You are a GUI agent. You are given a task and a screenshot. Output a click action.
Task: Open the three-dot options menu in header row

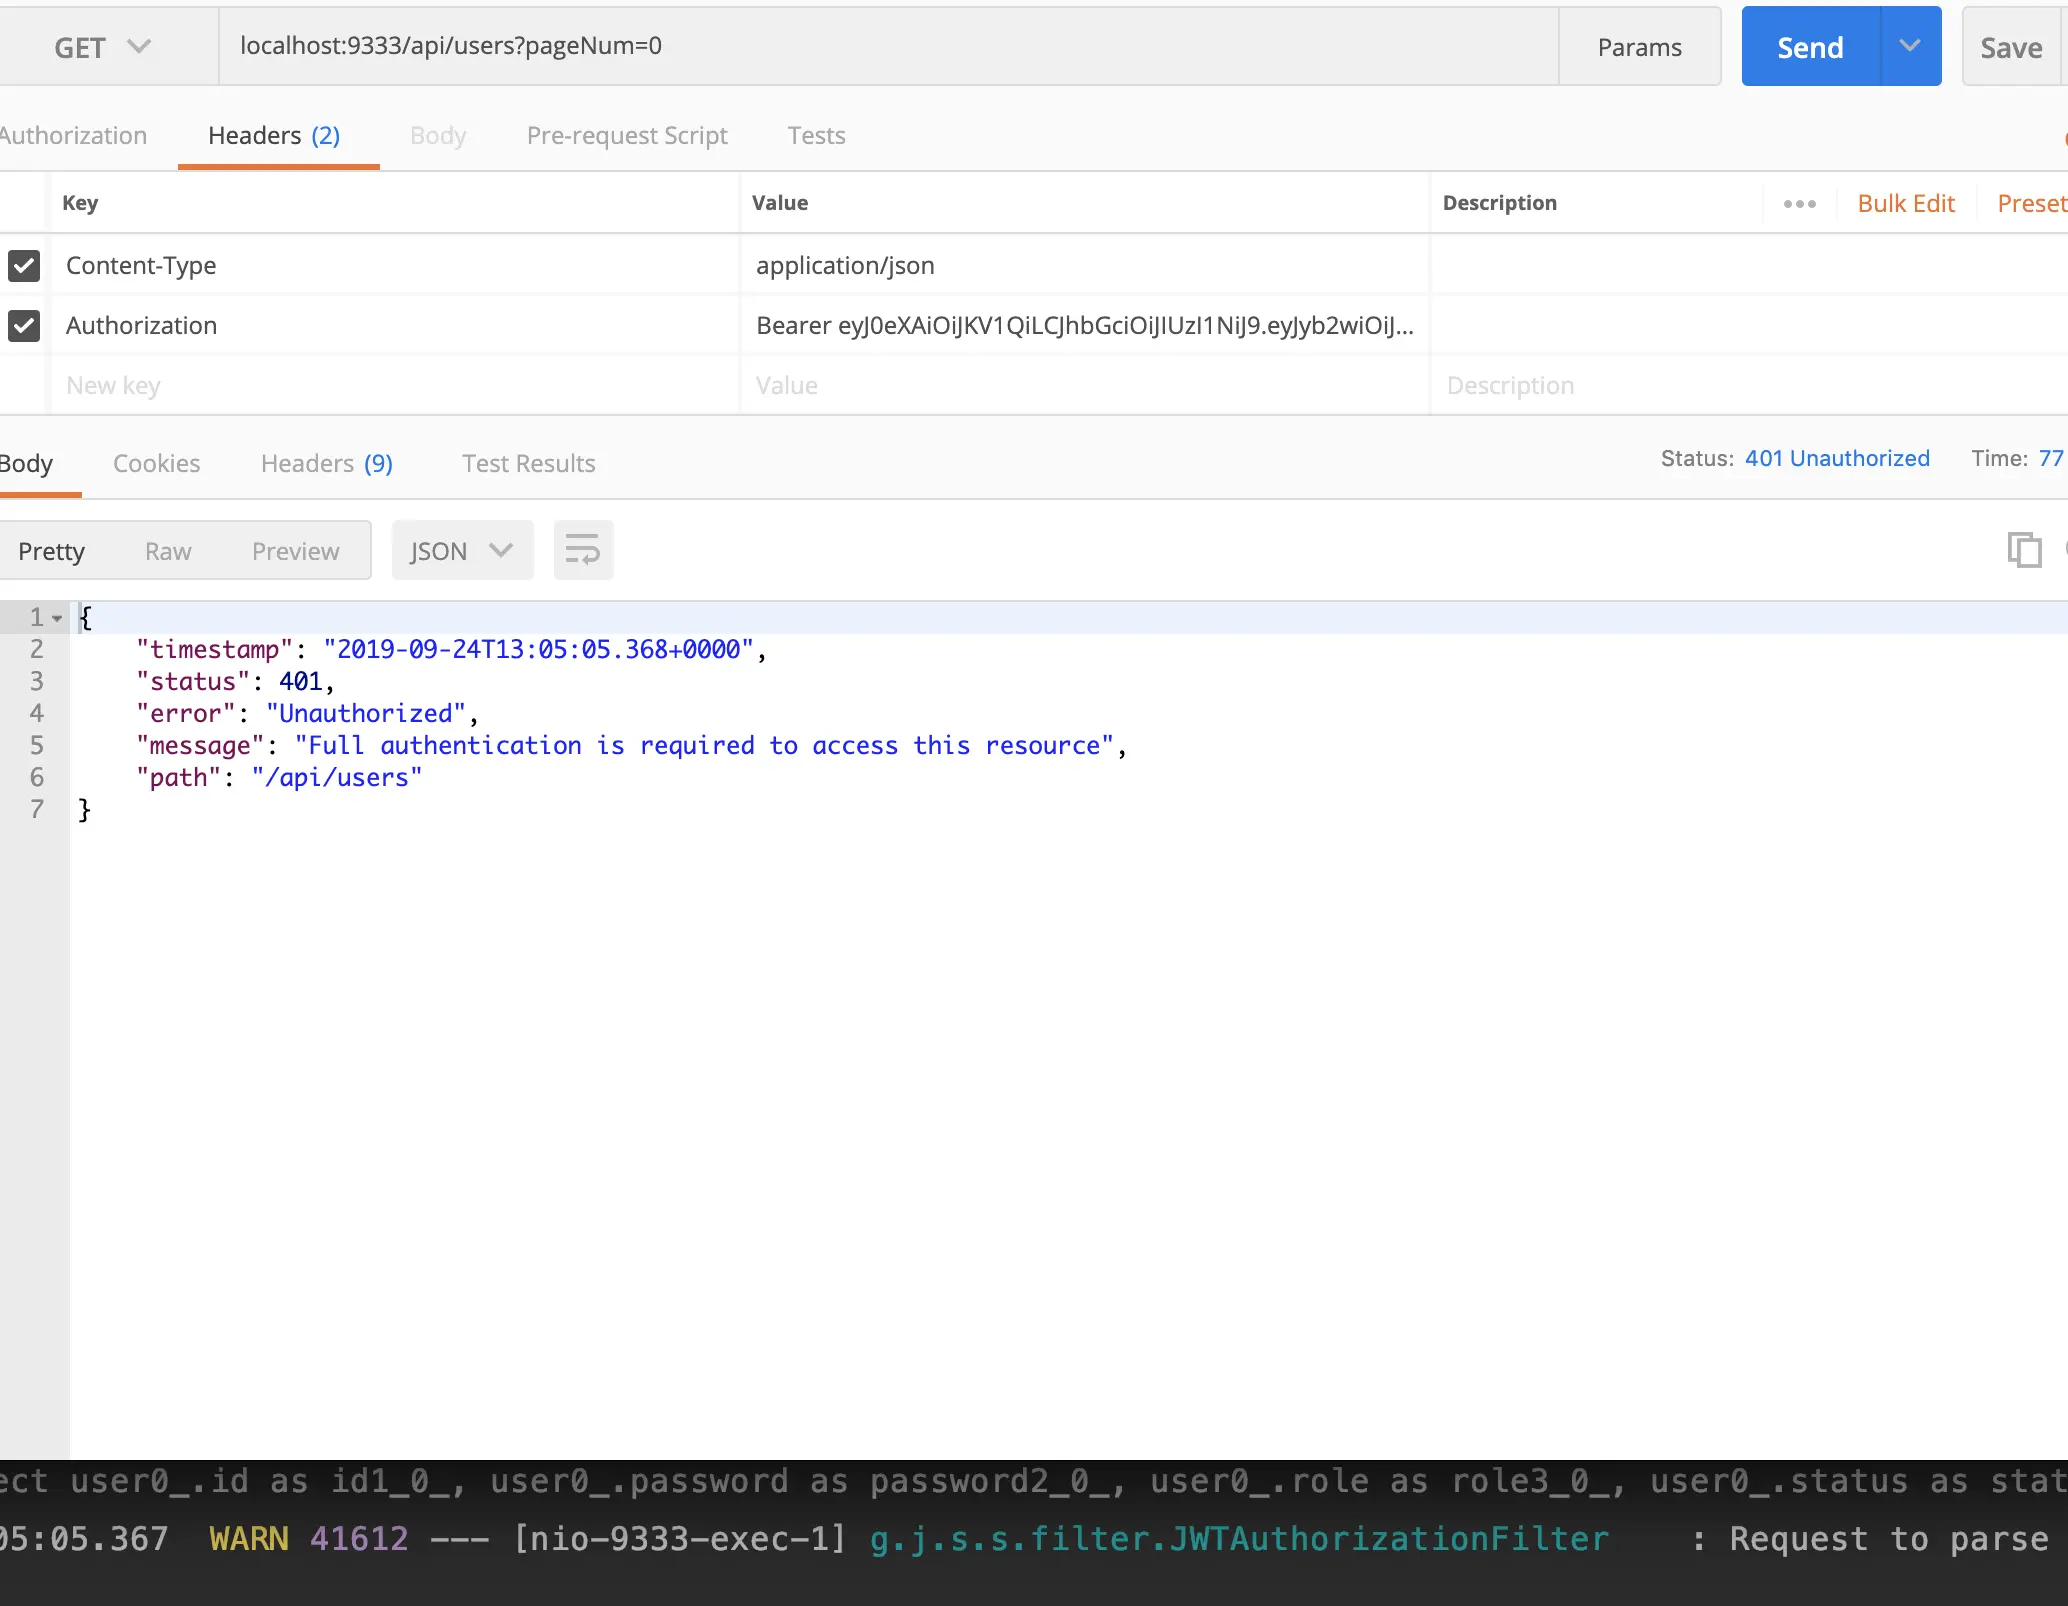click(1798, 203)
